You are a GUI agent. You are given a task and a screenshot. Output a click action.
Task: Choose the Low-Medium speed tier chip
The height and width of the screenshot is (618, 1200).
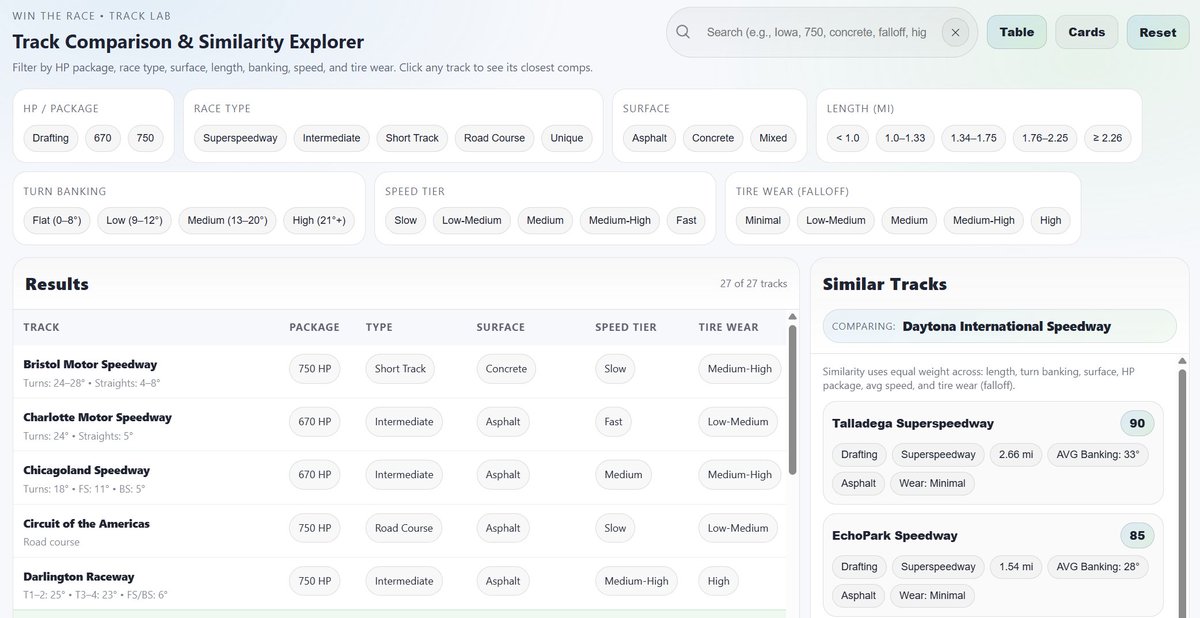point(472,220)
